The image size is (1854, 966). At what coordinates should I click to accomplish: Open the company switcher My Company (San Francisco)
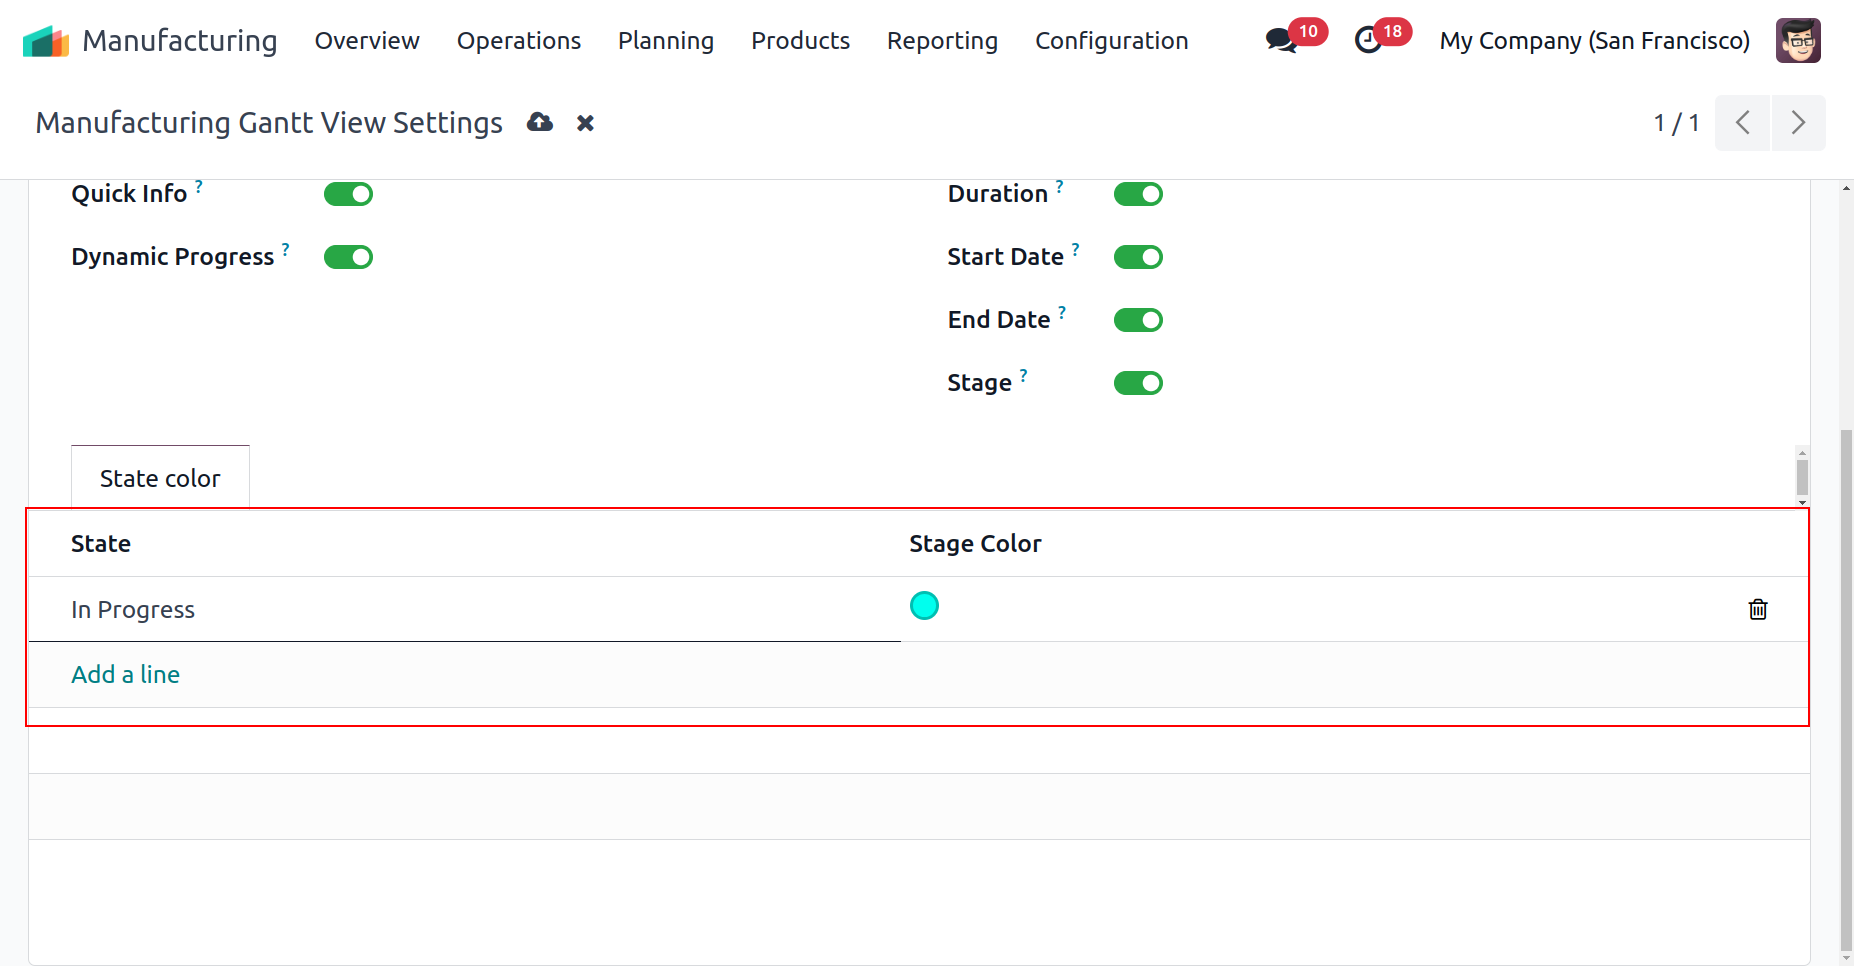click(x=1594, y=41)
